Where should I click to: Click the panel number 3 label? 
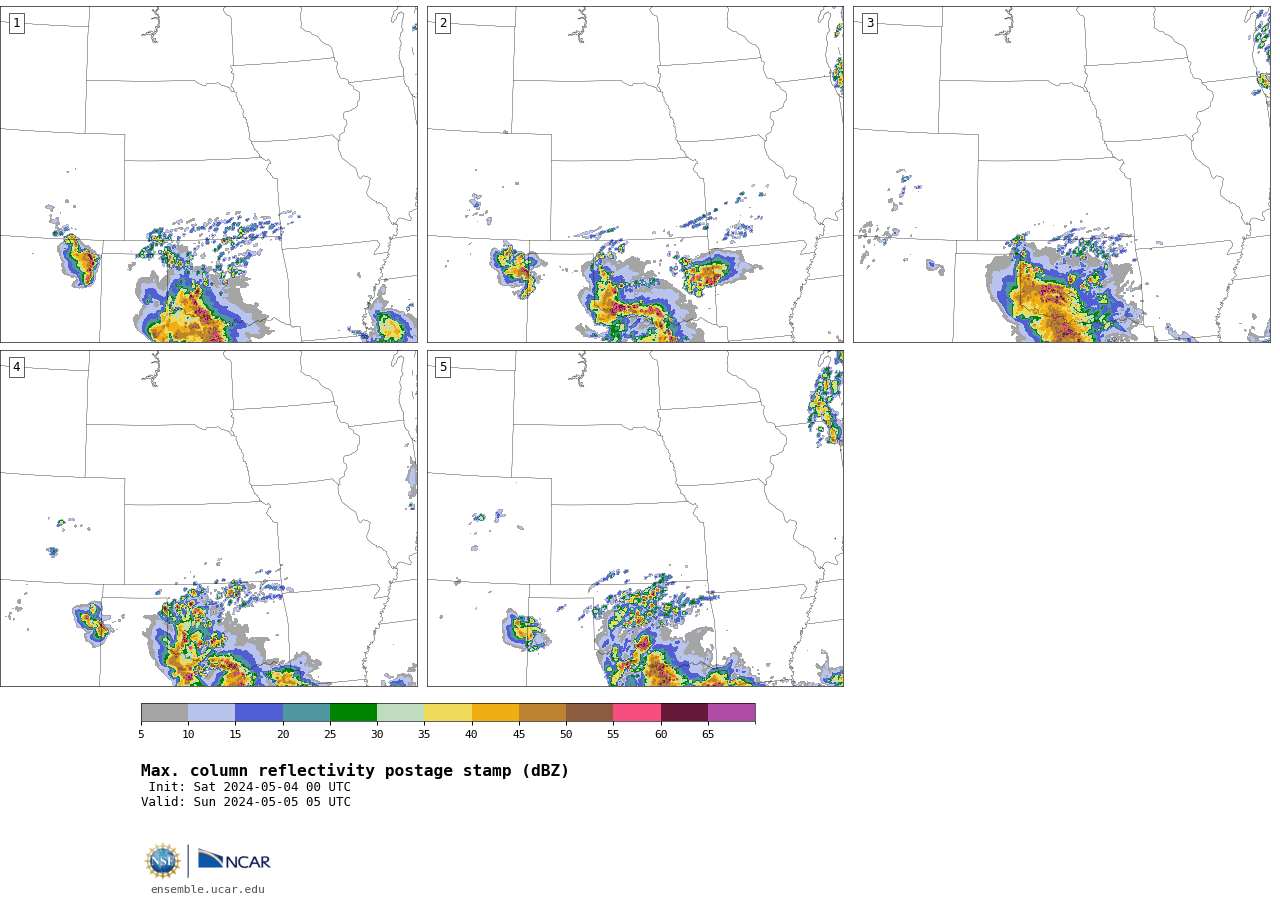[x=869, y=23]
